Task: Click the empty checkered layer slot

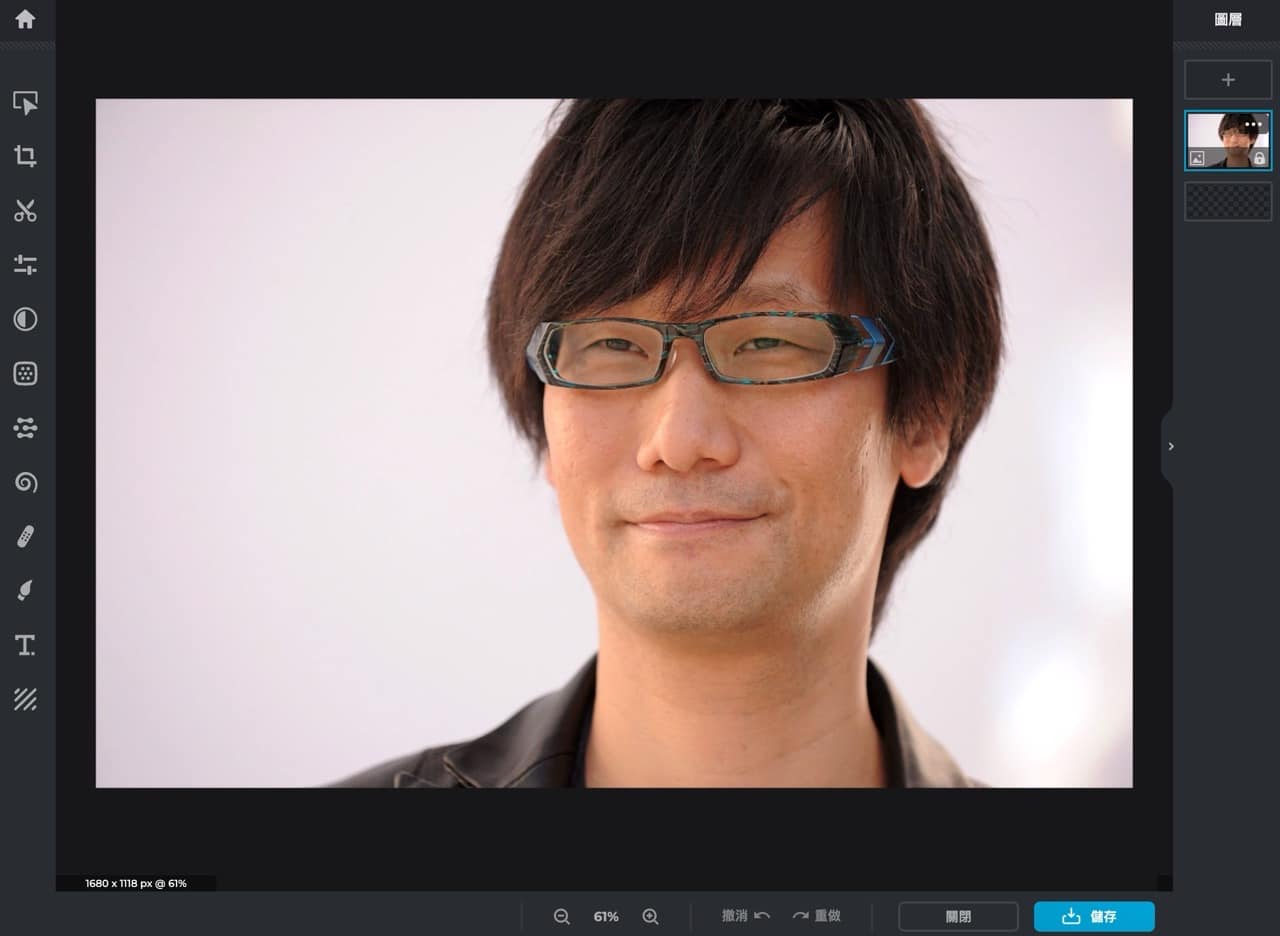Action: coord(1228,201)
